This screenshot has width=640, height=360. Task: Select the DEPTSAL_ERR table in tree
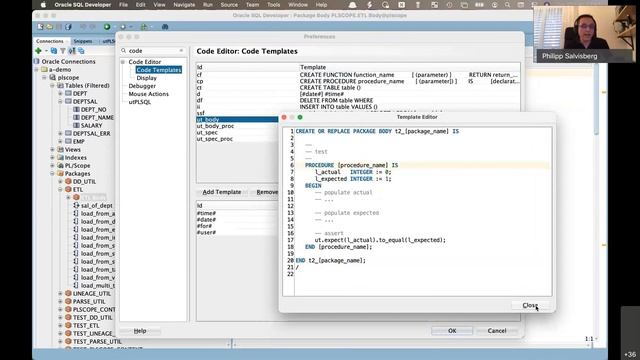tap(91, 133)
